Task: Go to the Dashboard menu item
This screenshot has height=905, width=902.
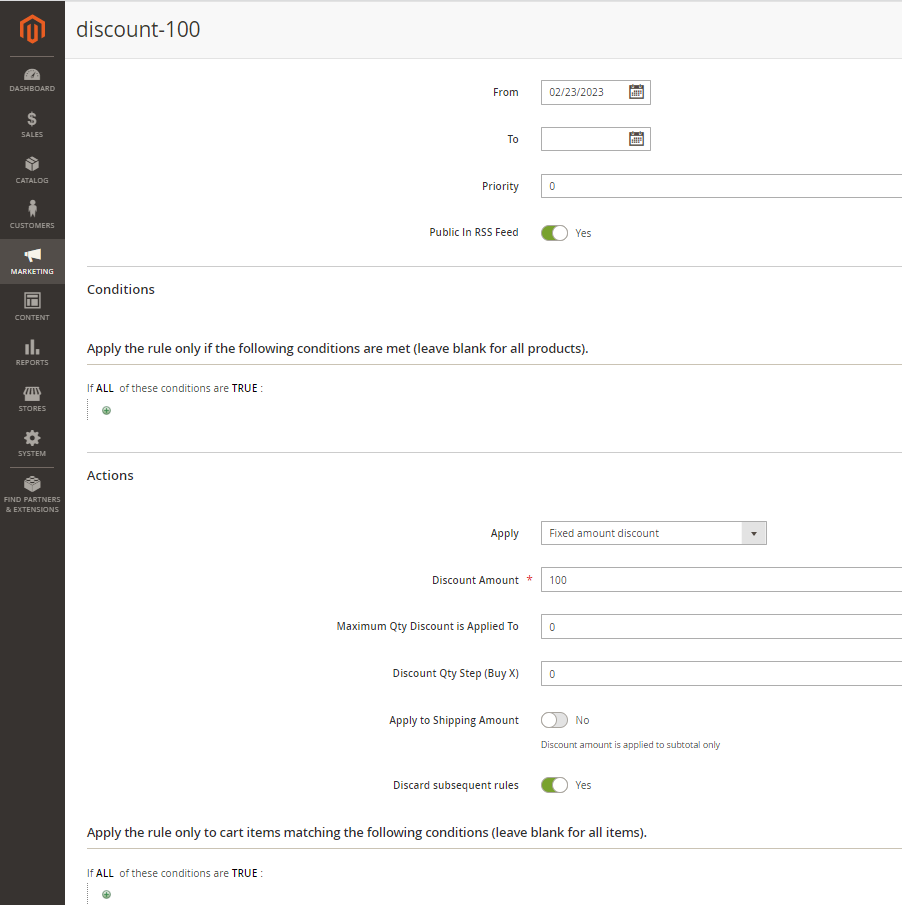Action: (31, 76)
